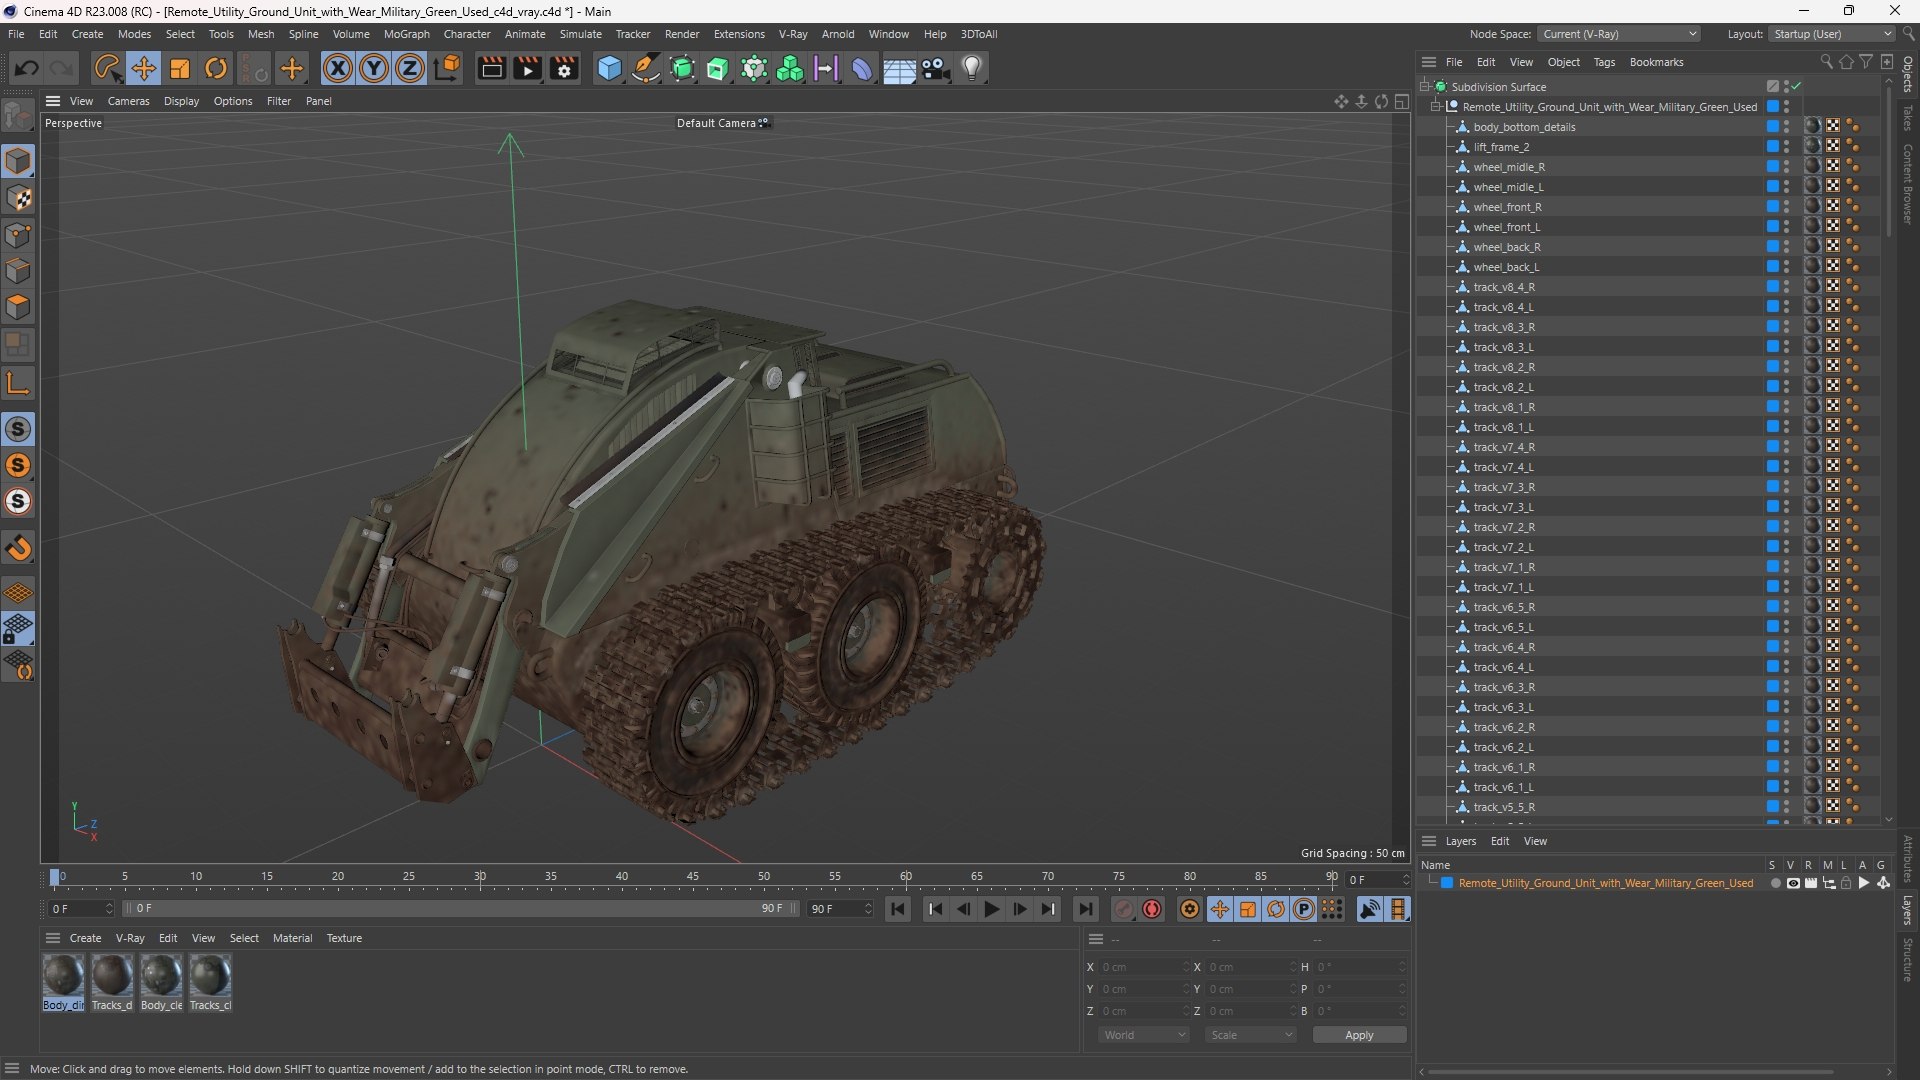This screenshot has width=1920, height=1080.
Task: Open material manager Create menu
Action: point(85,938)
